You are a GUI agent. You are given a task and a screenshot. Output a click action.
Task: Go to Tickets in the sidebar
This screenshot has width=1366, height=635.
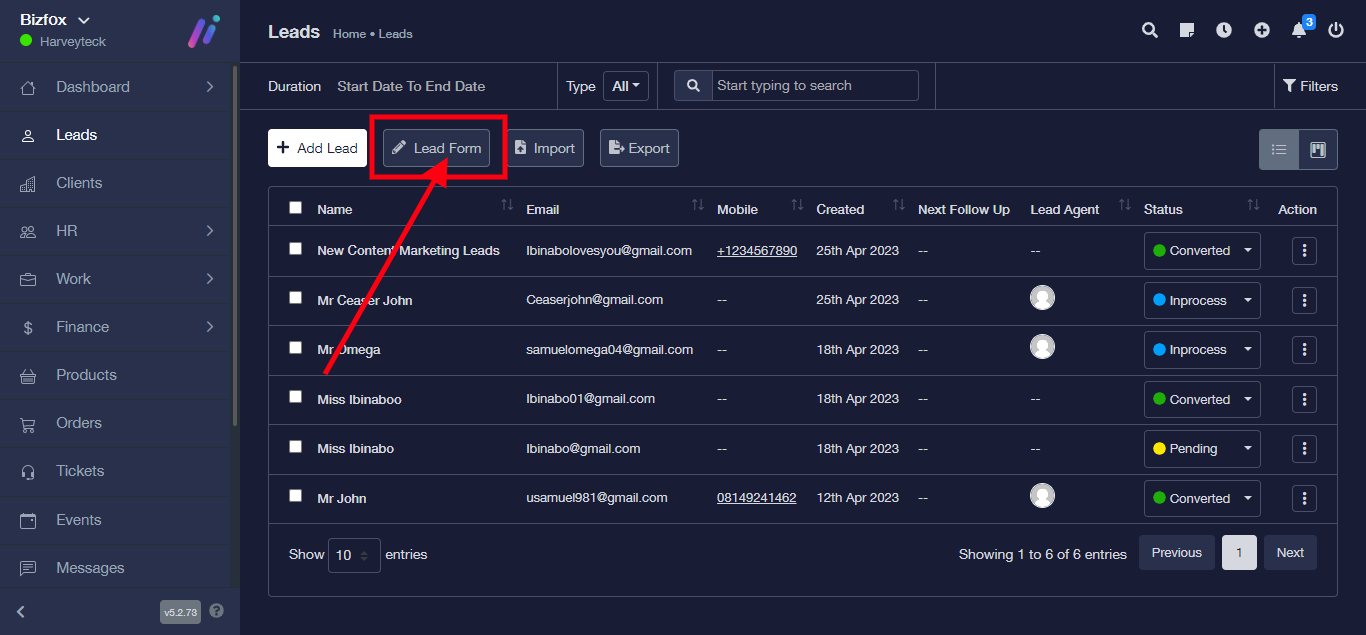[x=80, y=471]
